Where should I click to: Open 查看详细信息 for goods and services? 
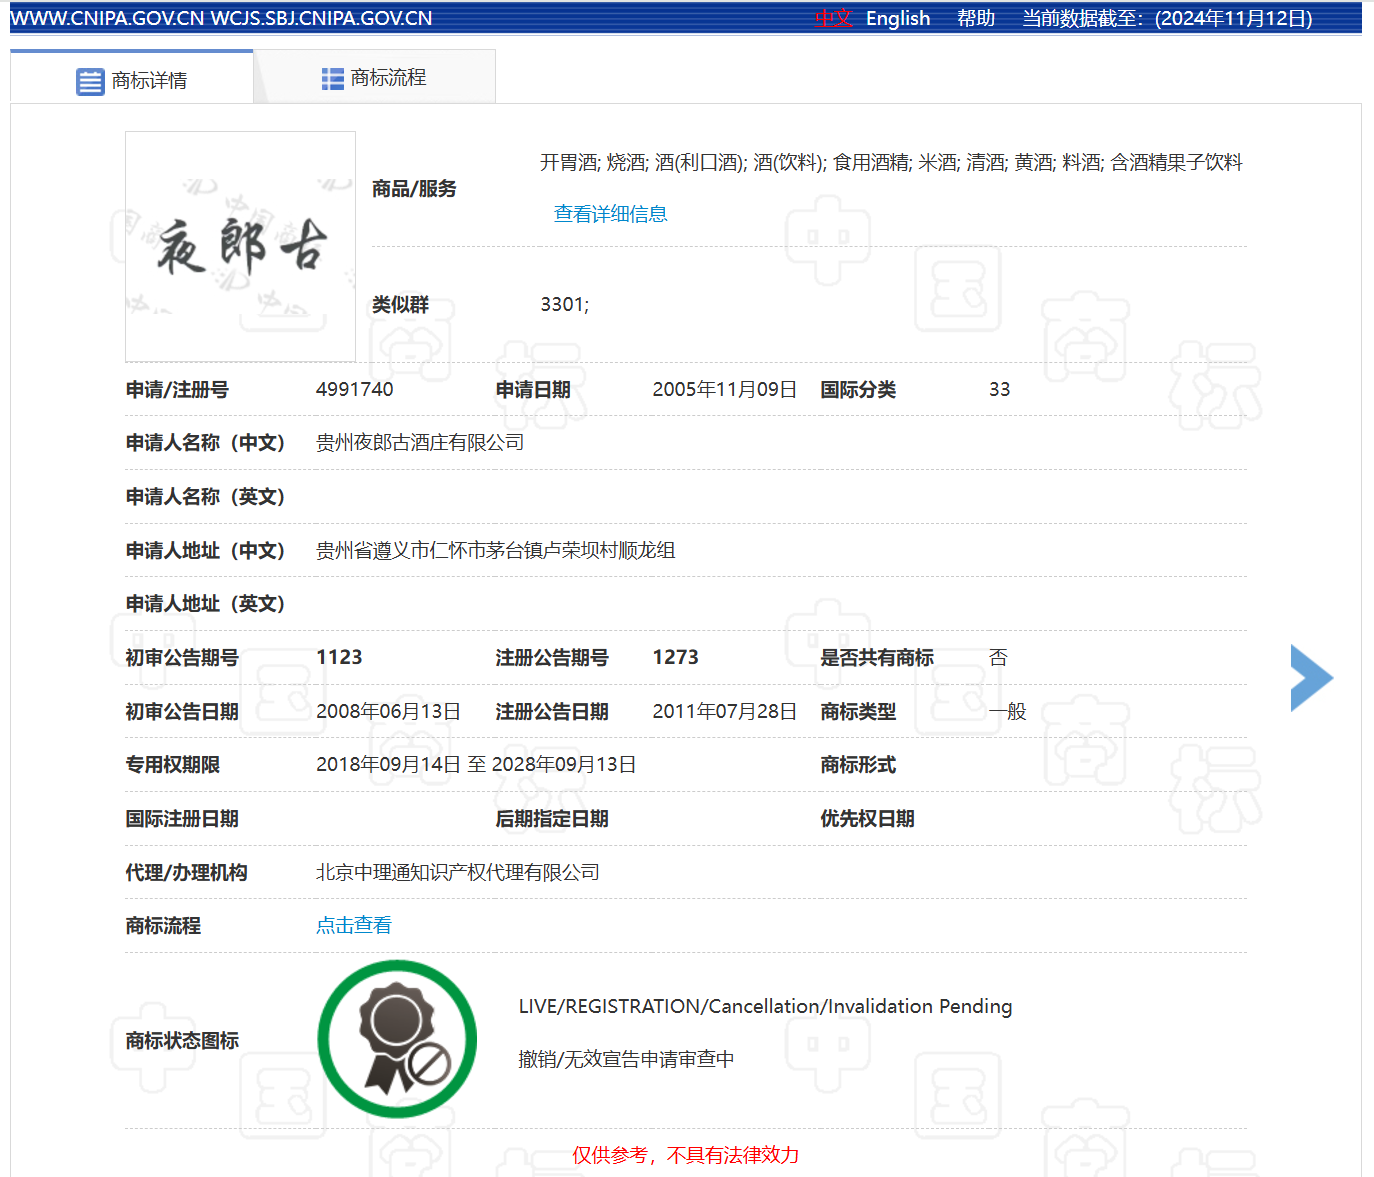point(610,214)
